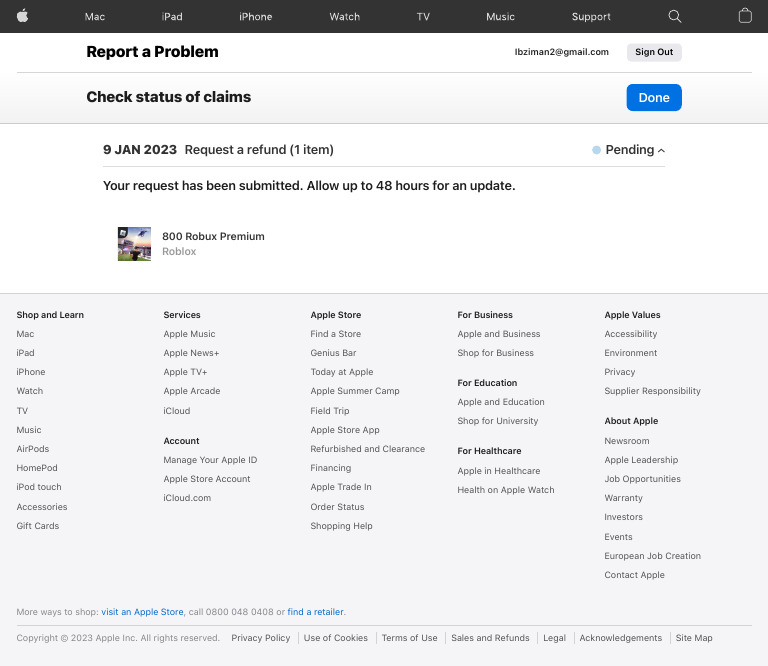Open the Newsroom footer link
Viewport: 768px width, 666px height.
click(626, 441)
